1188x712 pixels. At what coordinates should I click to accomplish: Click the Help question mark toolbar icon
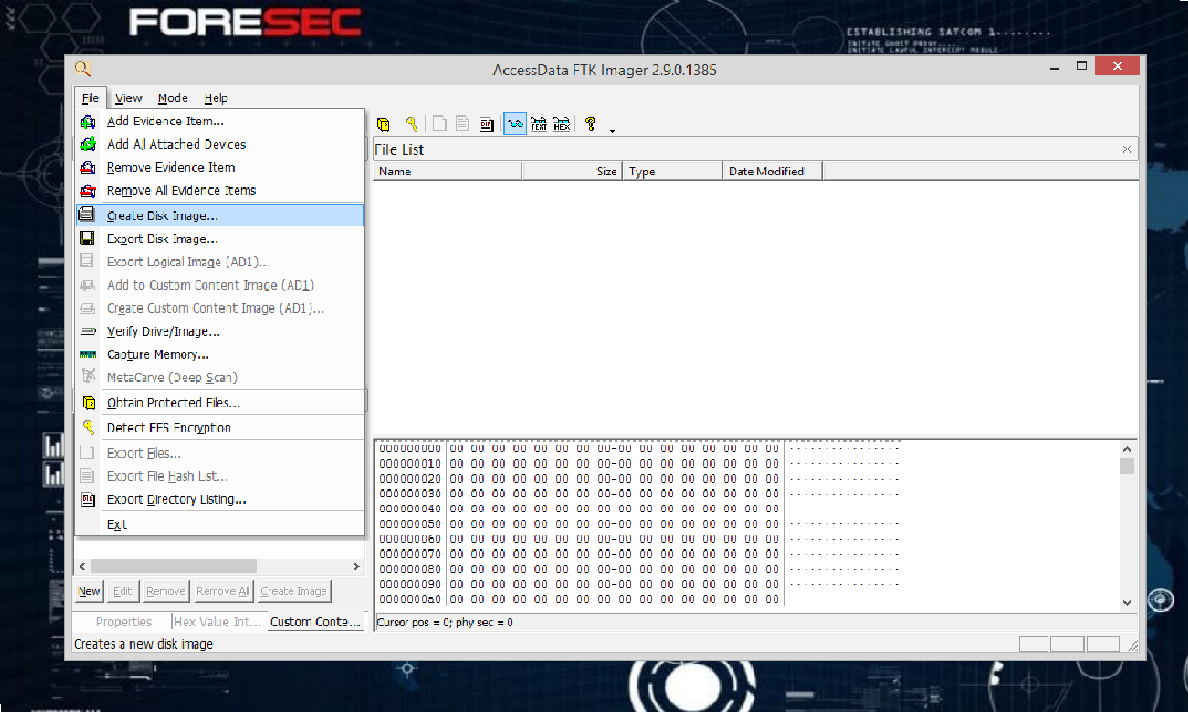click(x=589, y=123)
